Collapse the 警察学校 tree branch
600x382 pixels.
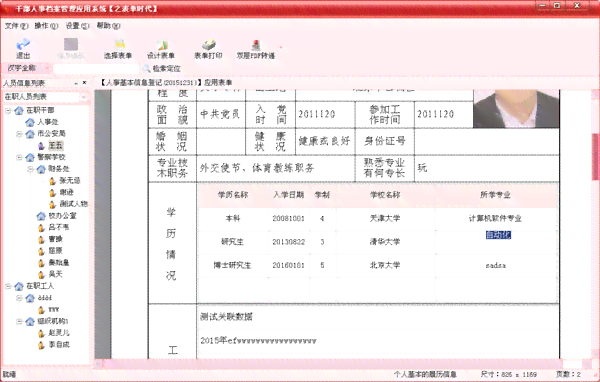(19, 157)
